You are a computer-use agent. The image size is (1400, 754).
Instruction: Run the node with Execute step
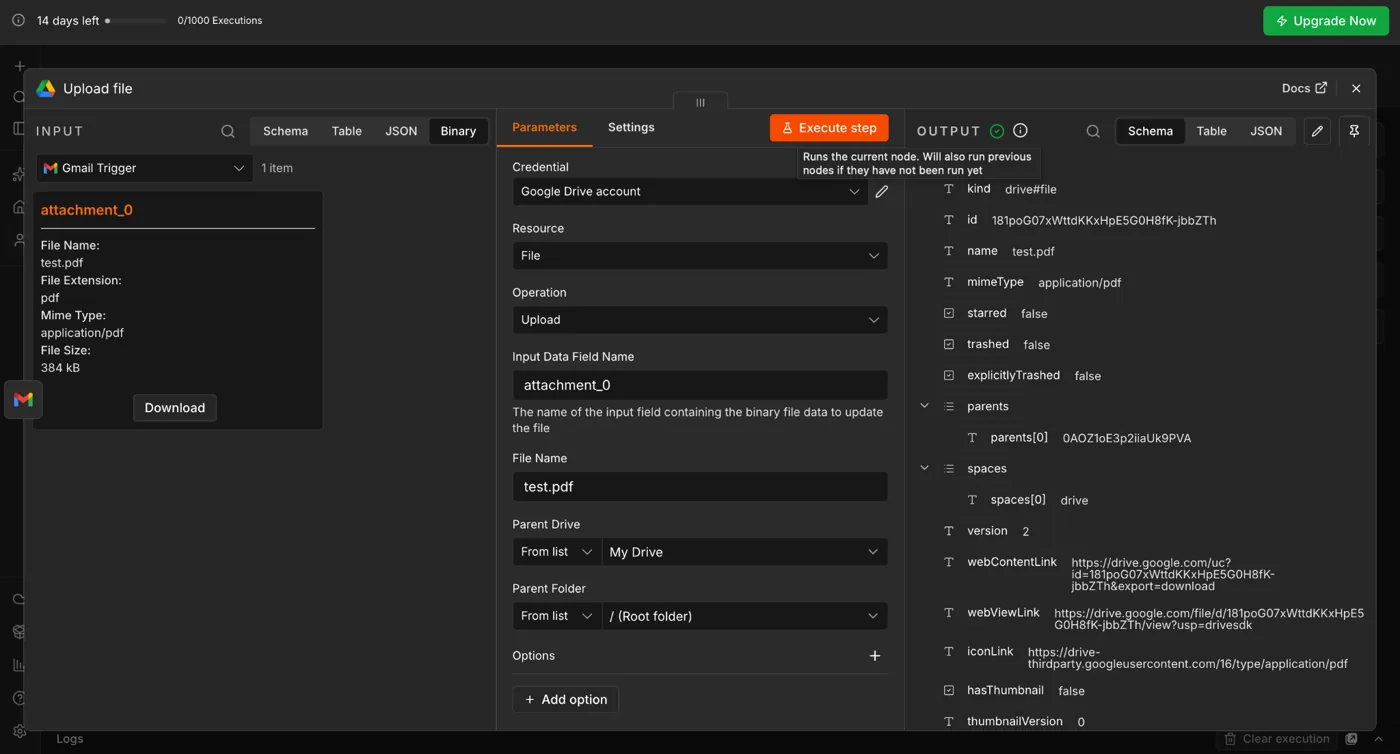(x=829, y=128)
